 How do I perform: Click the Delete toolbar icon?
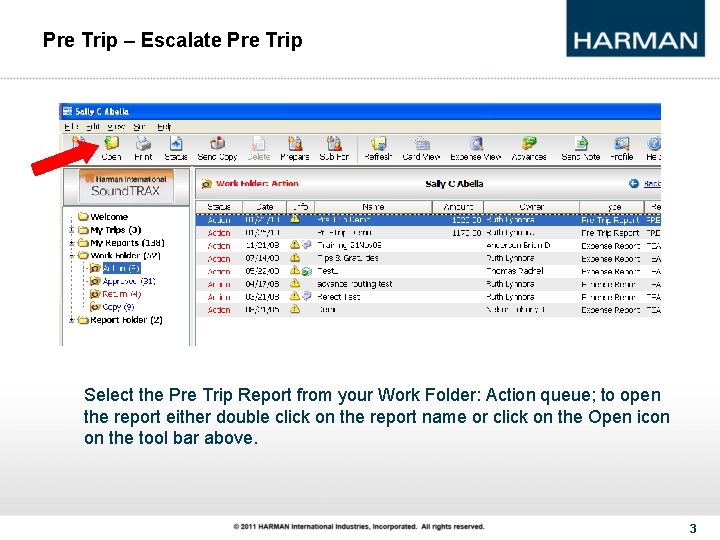pyautogui.click(x=259, y=144)
